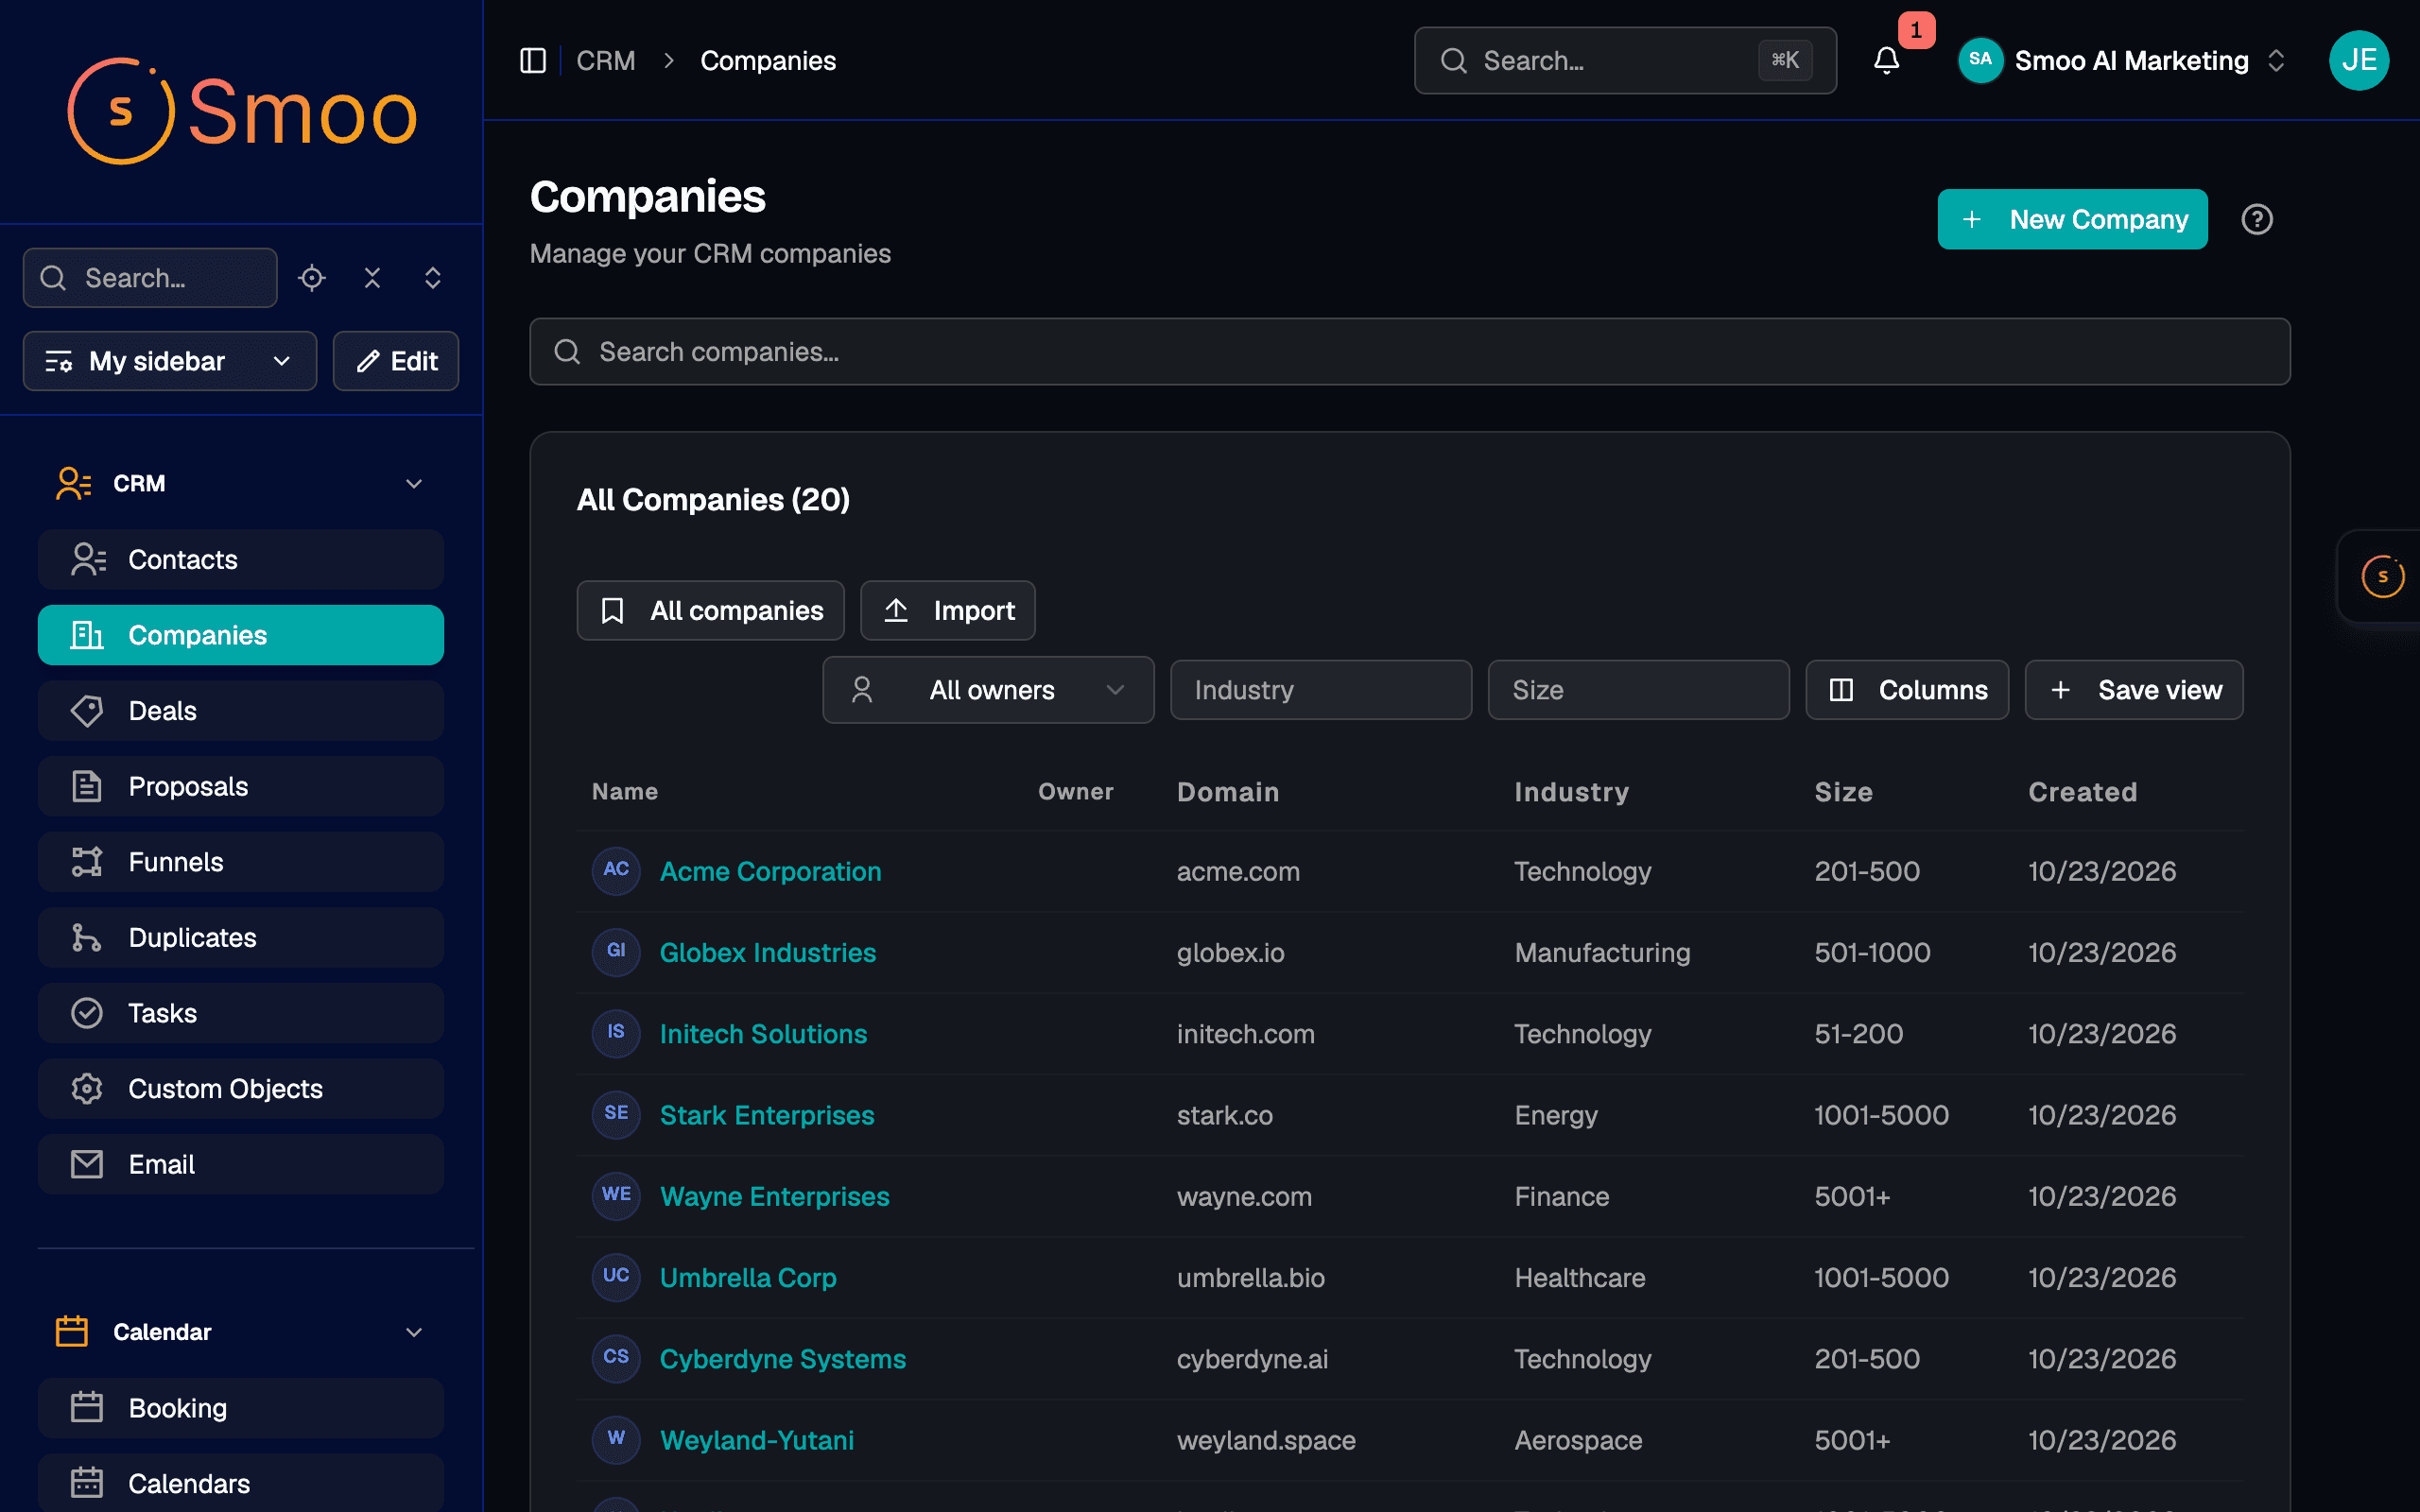Open Custom Objects in the sidebar

coord(241,1089)
